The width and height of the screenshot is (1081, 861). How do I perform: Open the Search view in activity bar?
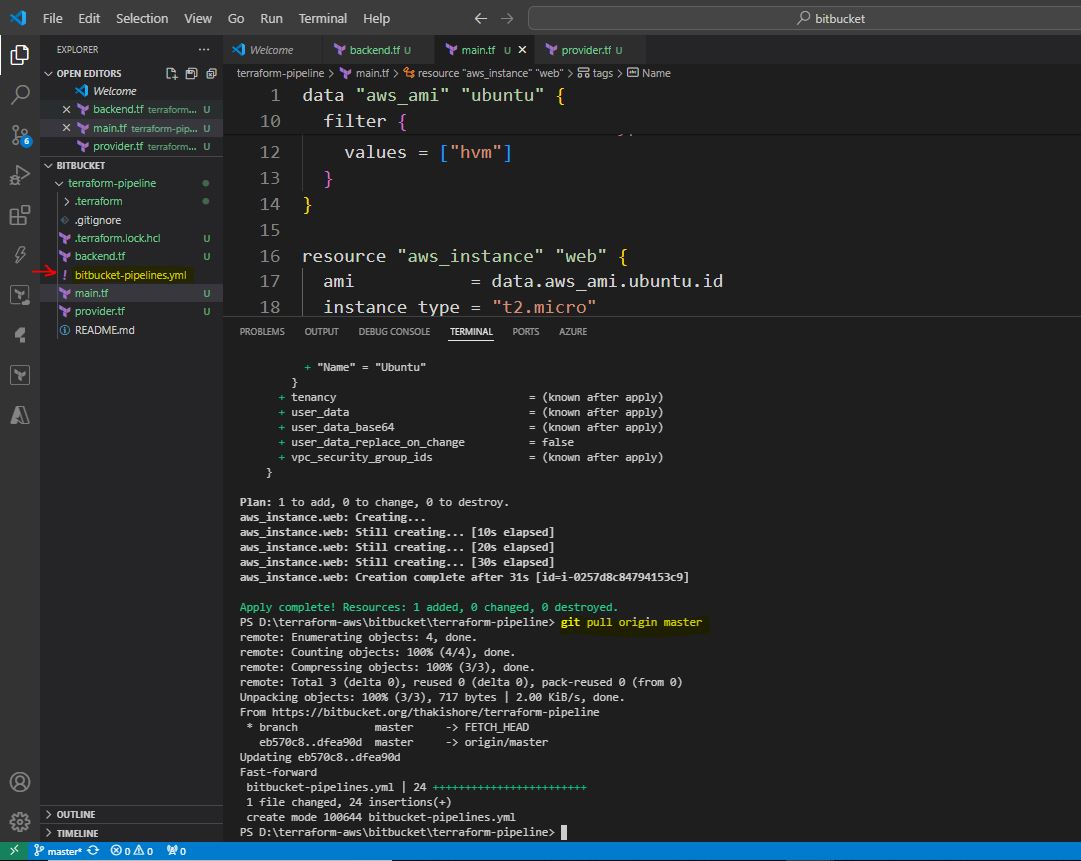(x=19, y=95)
